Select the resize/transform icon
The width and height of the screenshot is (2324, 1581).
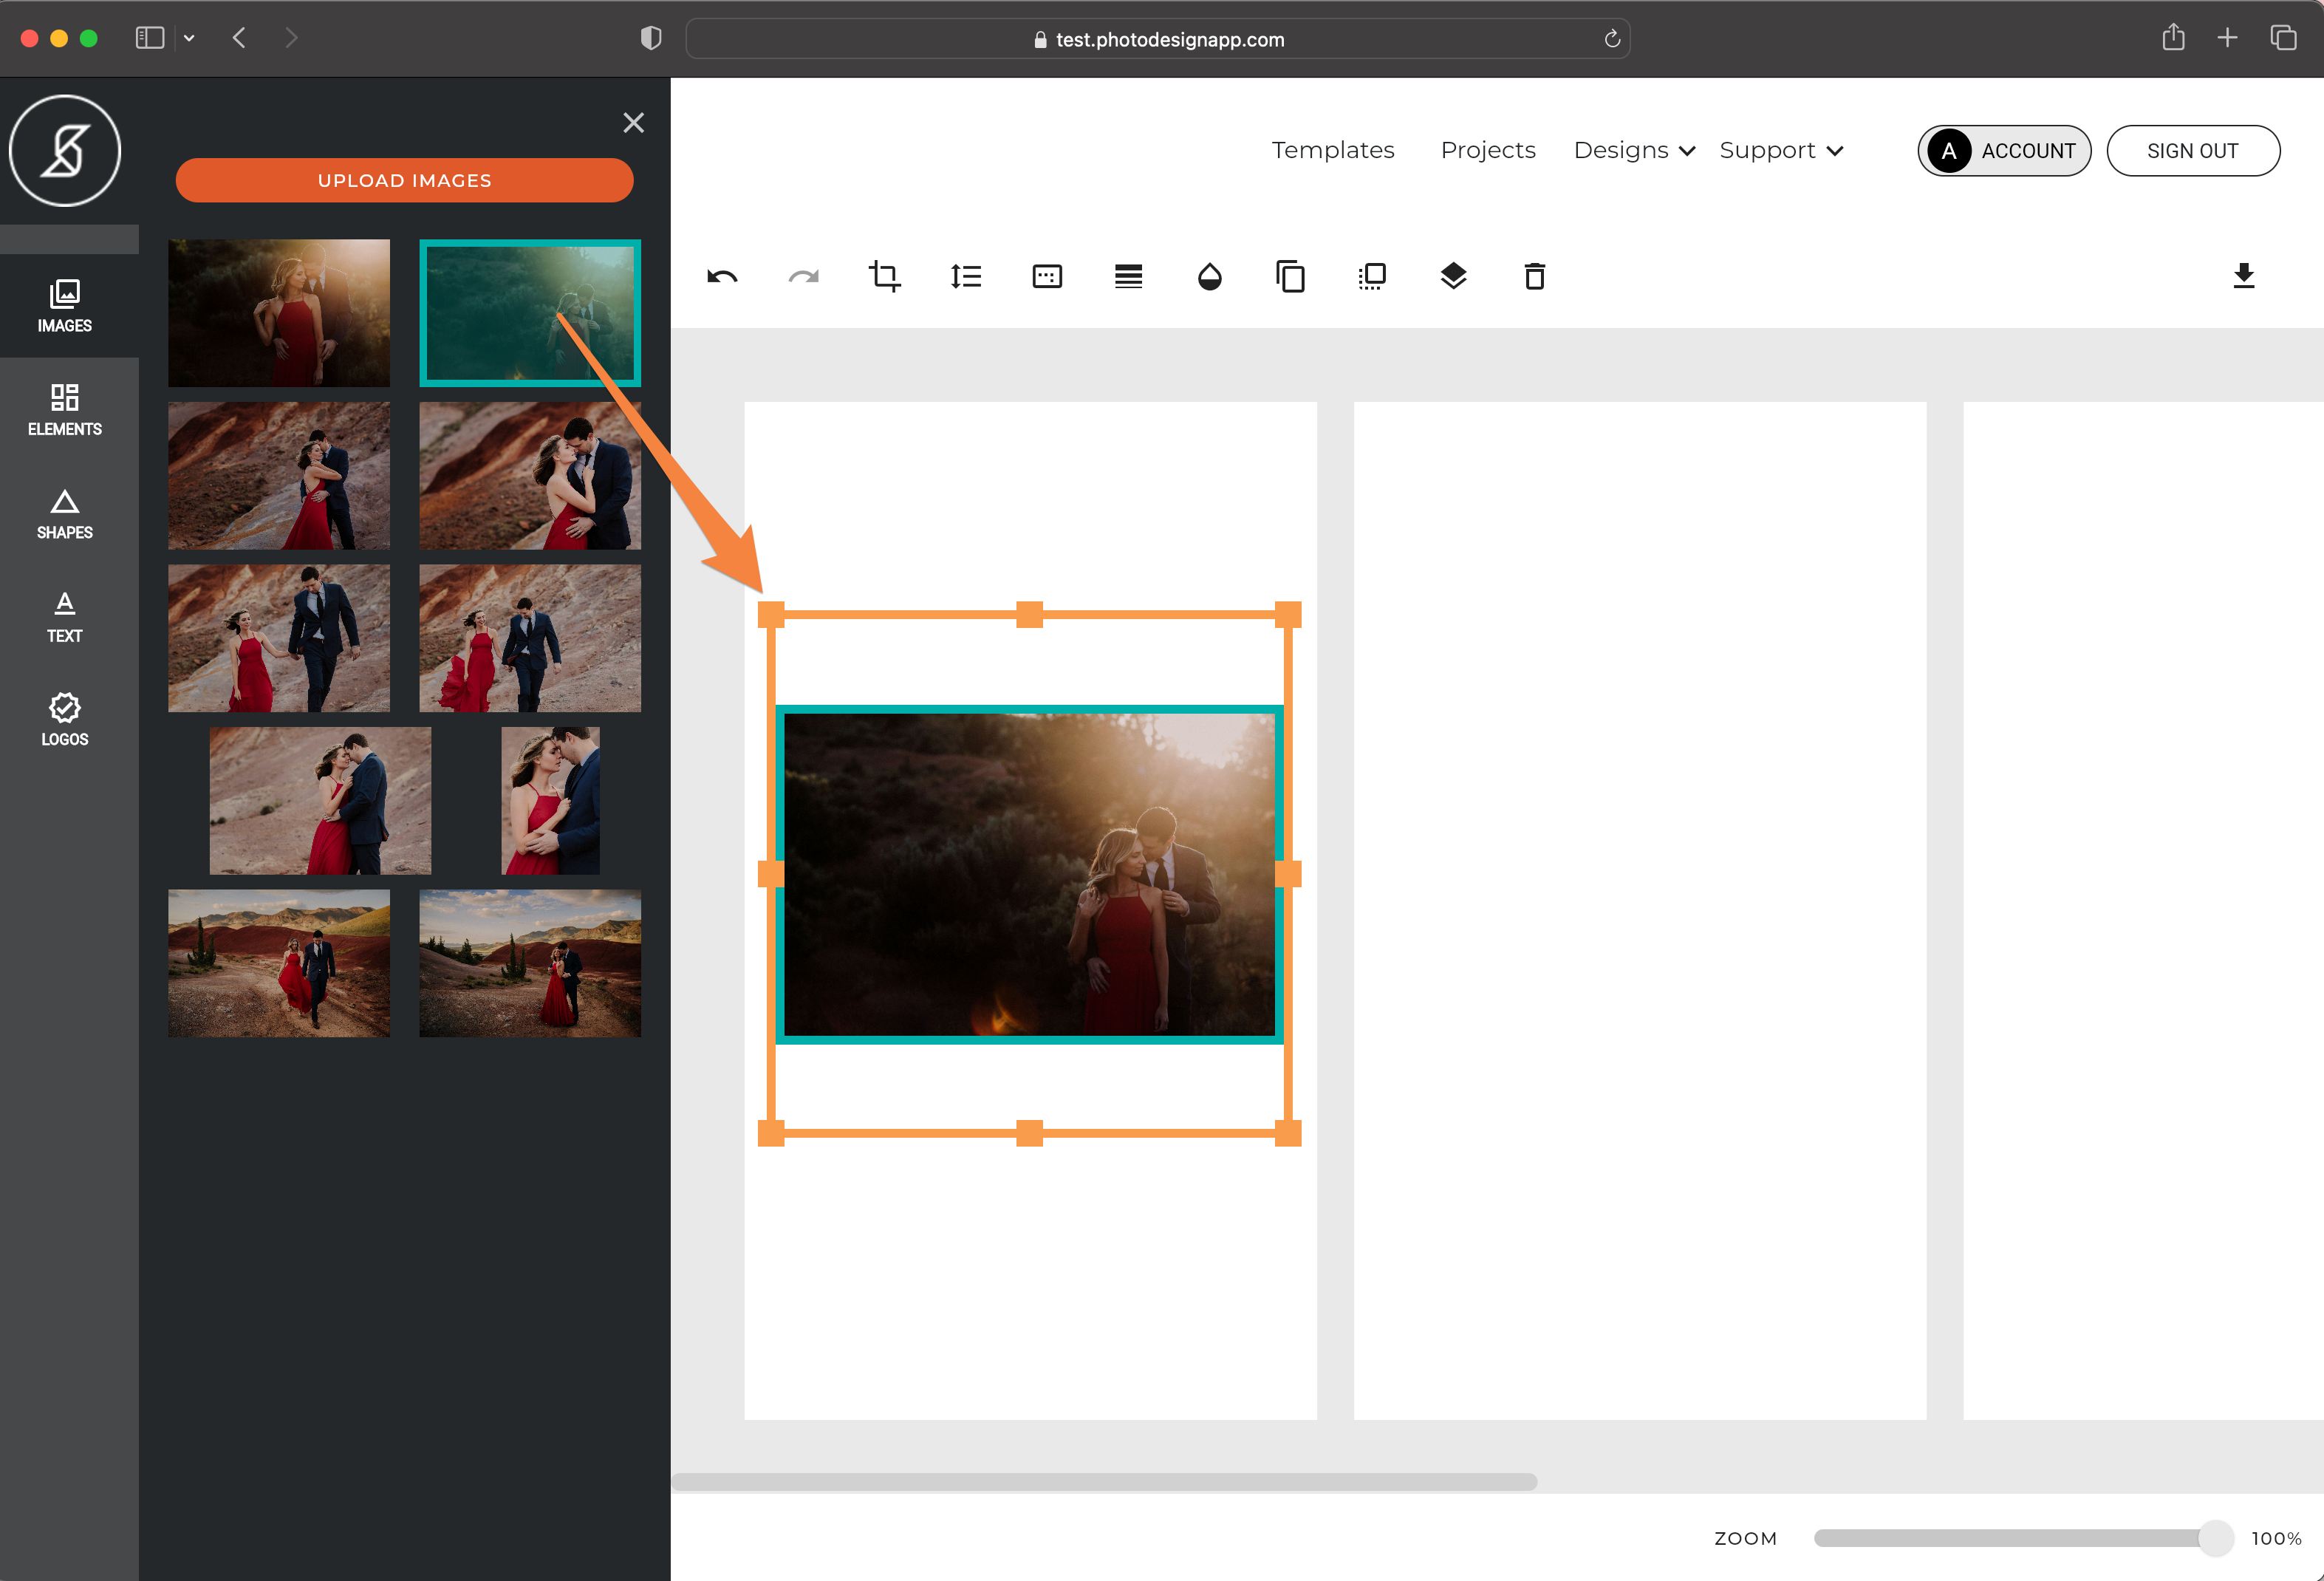[x=1371, y=276]
